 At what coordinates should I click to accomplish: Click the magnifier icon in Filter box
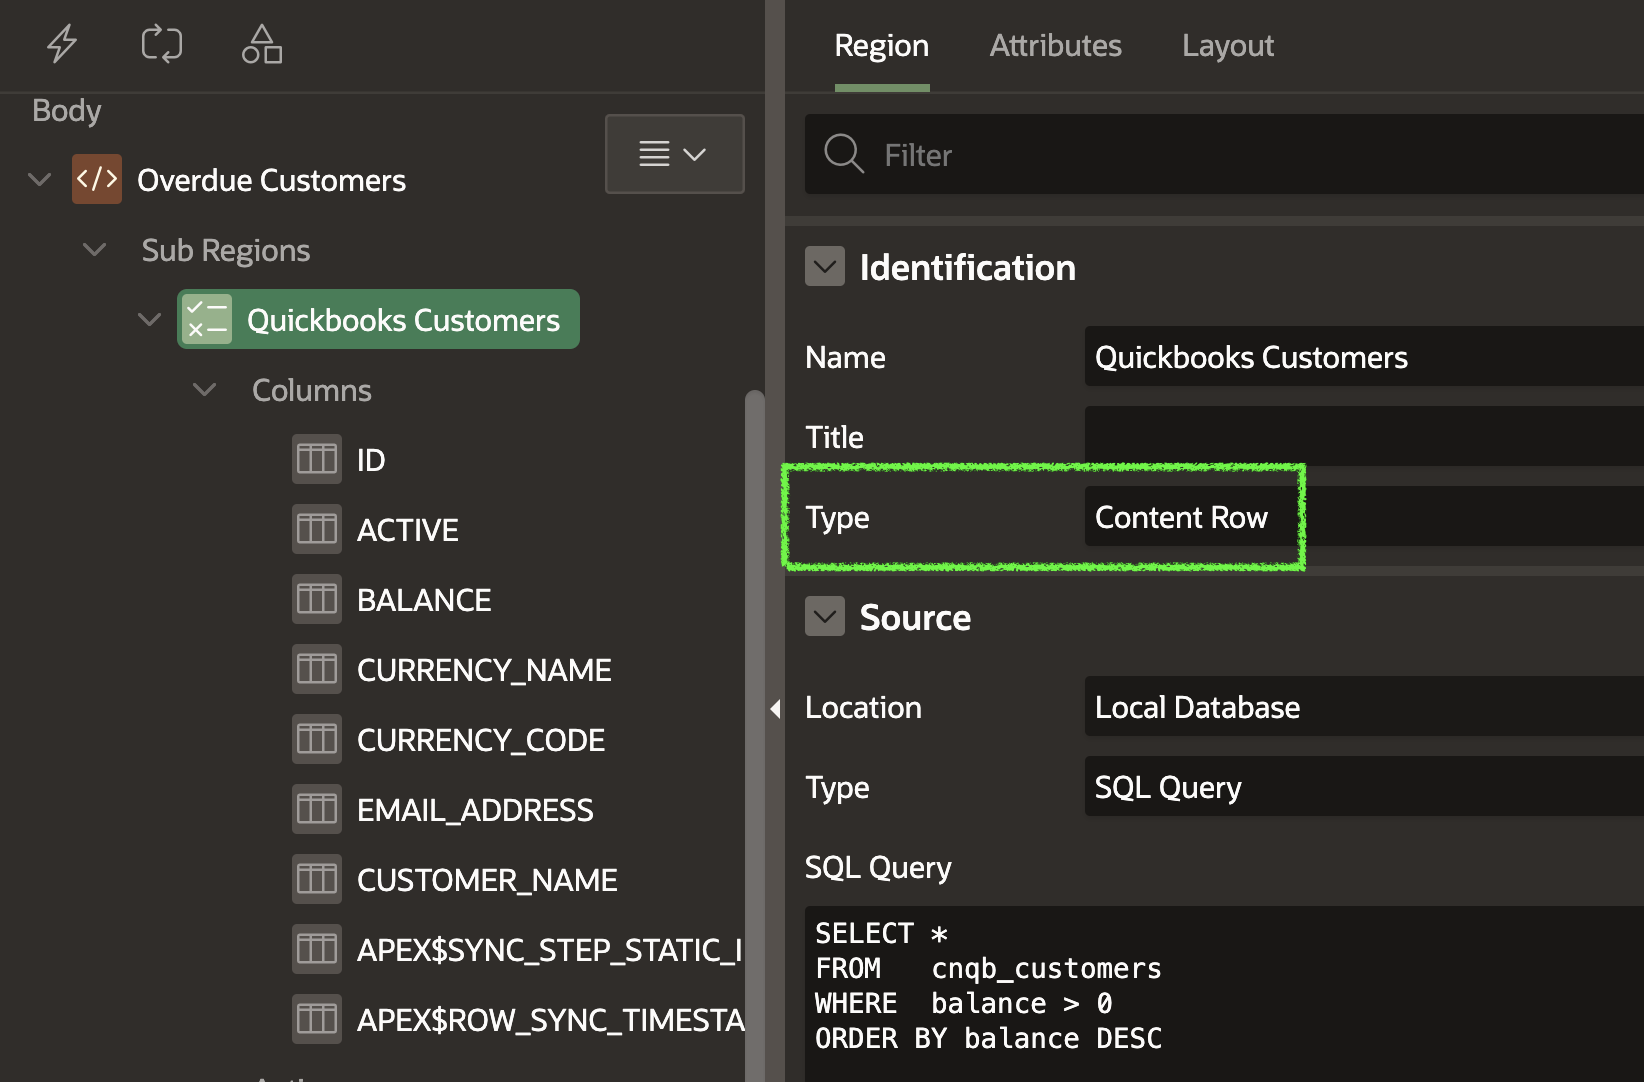click(843, 154)
